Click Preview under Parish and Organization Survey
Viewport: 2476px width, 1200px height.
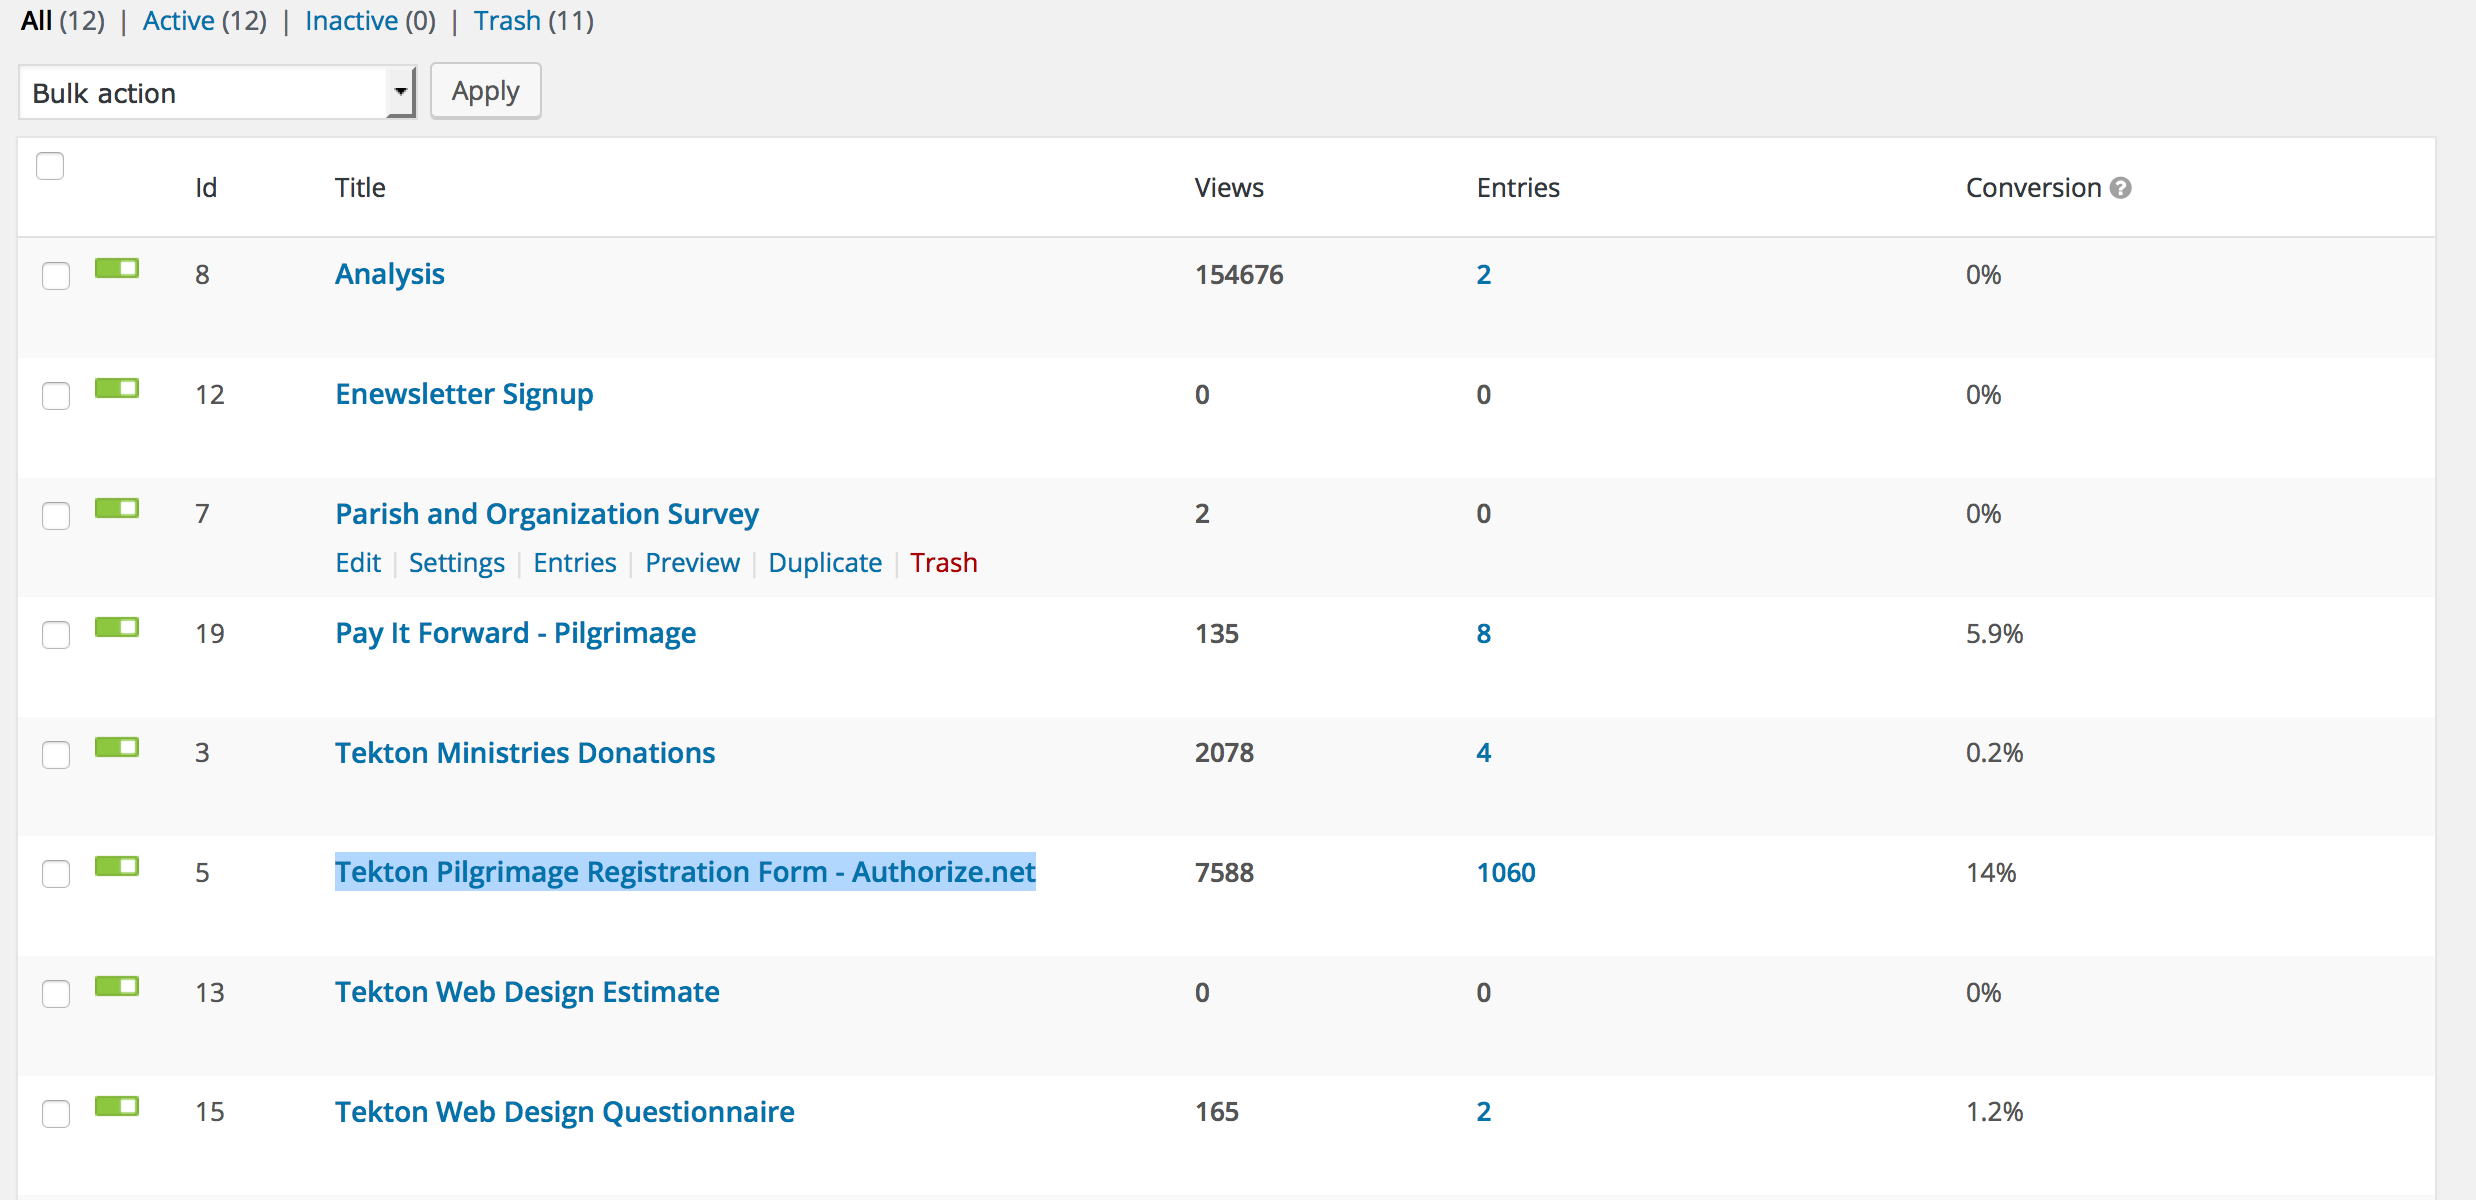pos(693,563)
